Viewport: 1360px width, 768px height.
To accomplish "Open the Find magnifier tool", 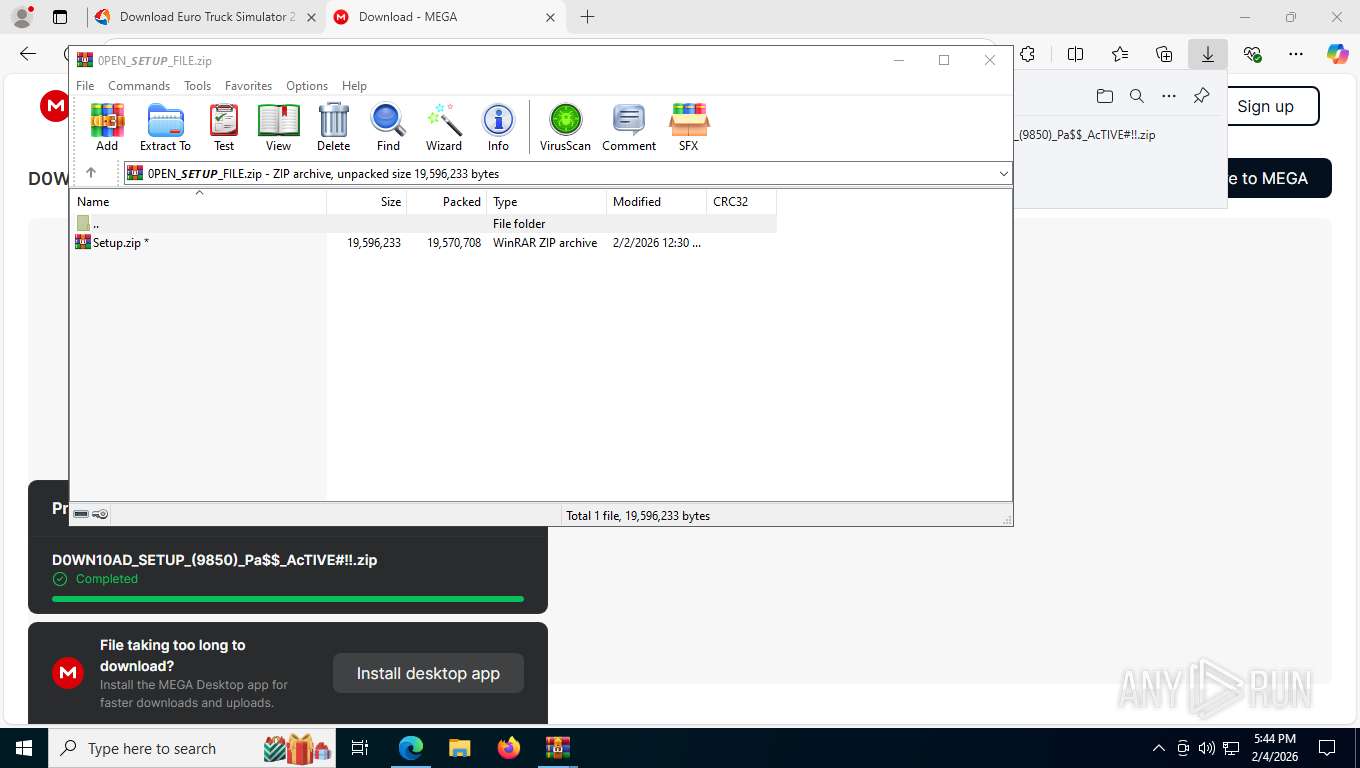I will coord(388,127).
